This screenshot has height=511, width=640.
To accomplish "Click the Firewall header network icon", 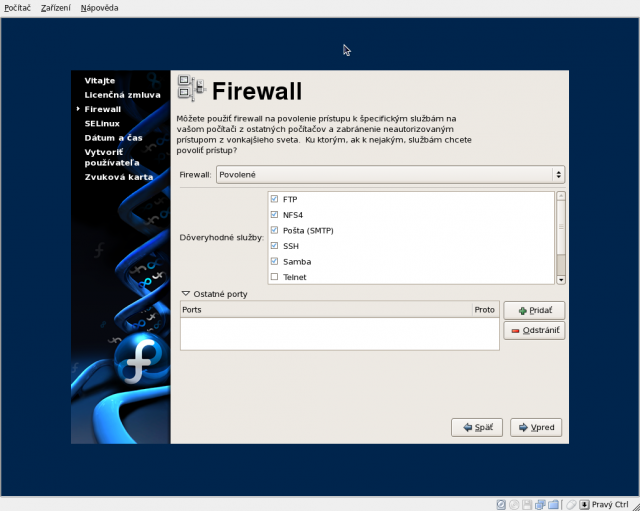I will pyautogui.click(x=191, y=88).
